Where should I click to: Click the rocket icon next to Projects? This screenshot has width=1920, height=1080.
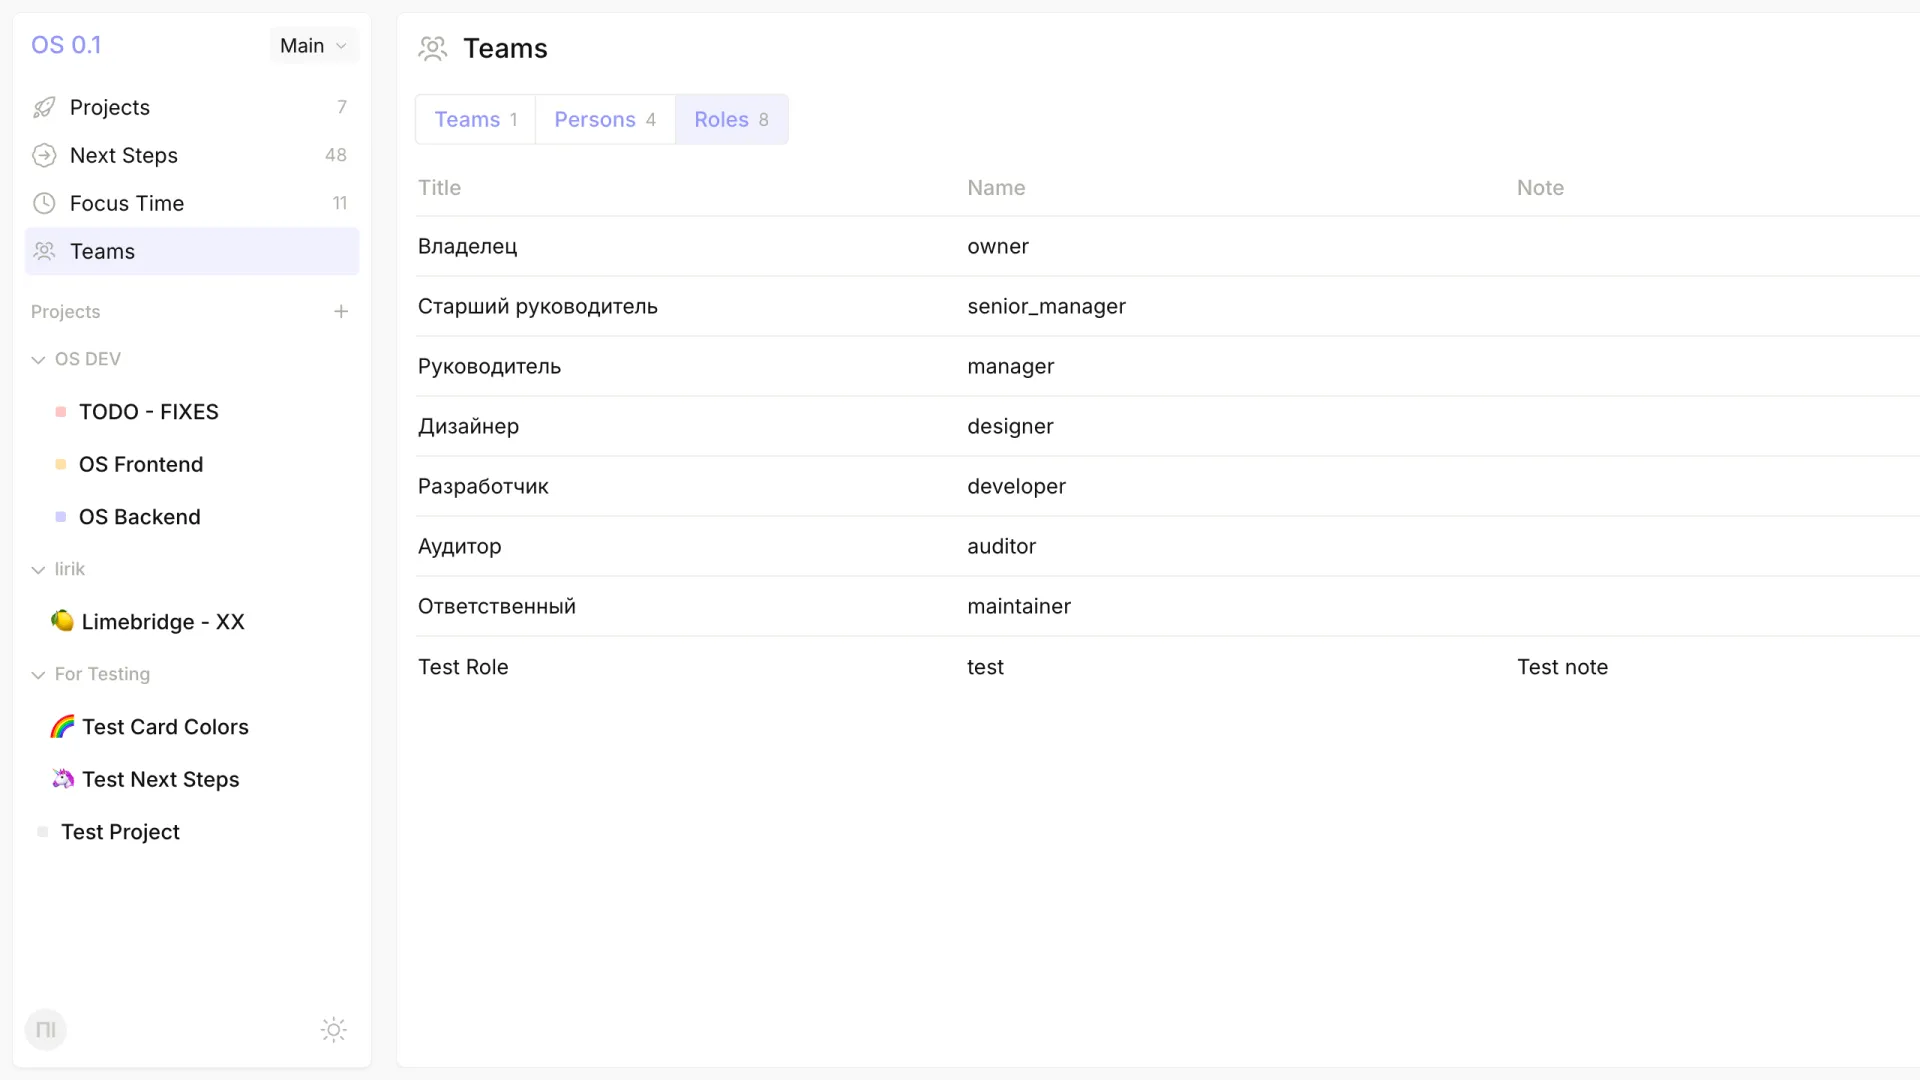point(44,107)
